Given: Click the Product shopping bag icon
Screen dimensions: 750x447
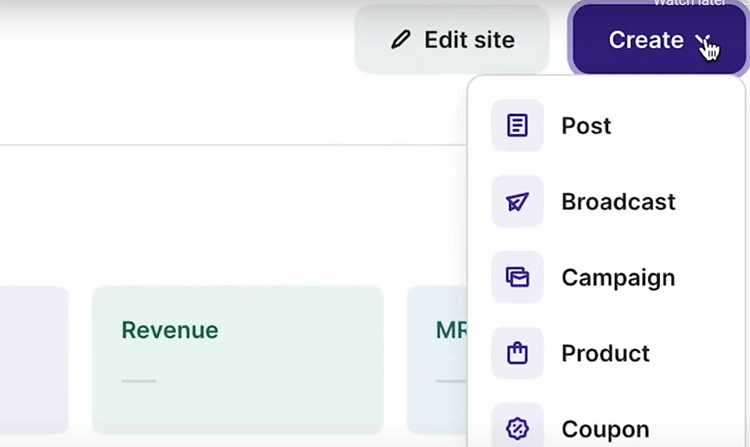Looking at the screenshot, I should point(517,353).
